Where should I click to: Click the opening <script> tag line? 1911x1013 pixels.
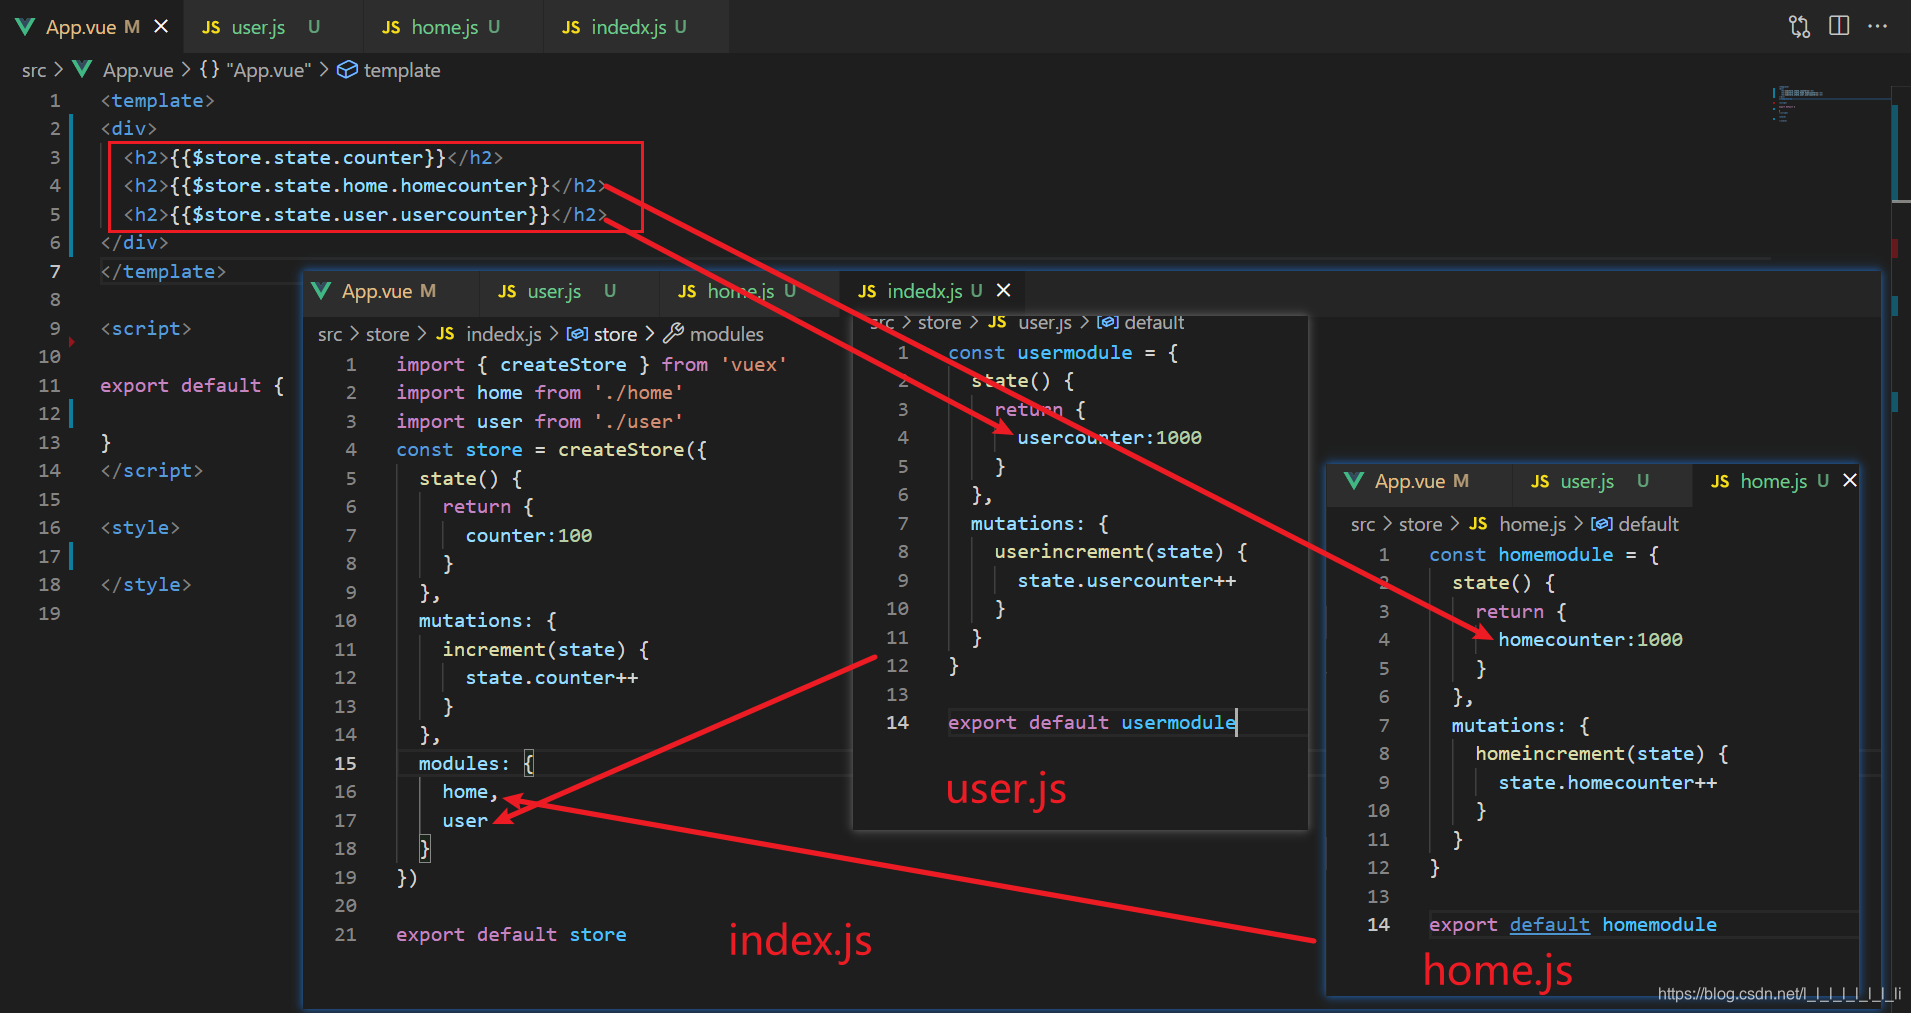(145, 329)
